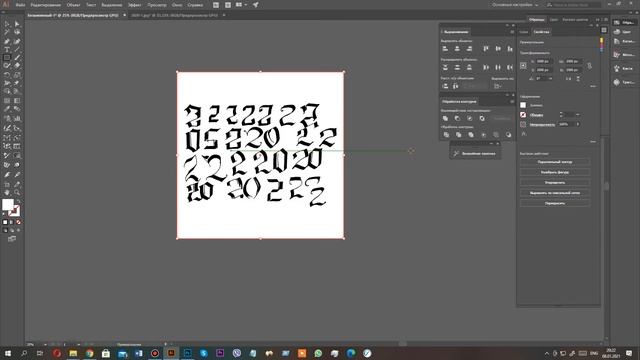Image resolution: width=640 pixels, height=360 pixels.
Task: Click vertical align top icon in Align panel
Action: pyautogui.click(x=486, y=49)
